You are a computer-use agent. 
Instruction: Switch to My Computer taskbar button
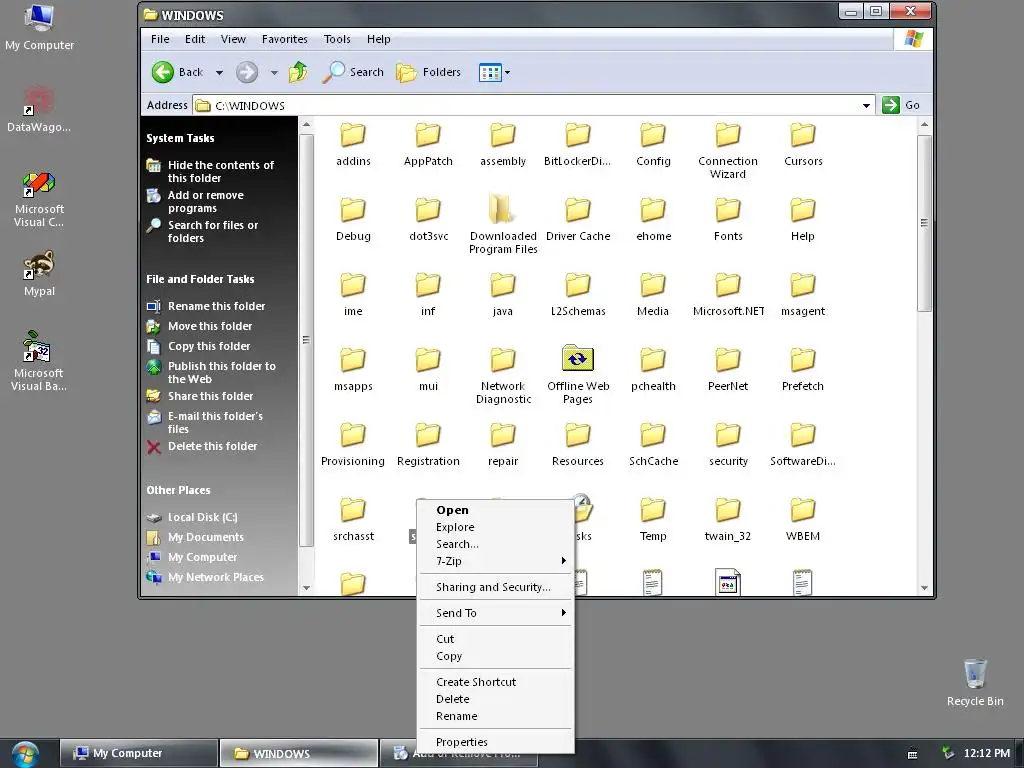coord(138,753)
